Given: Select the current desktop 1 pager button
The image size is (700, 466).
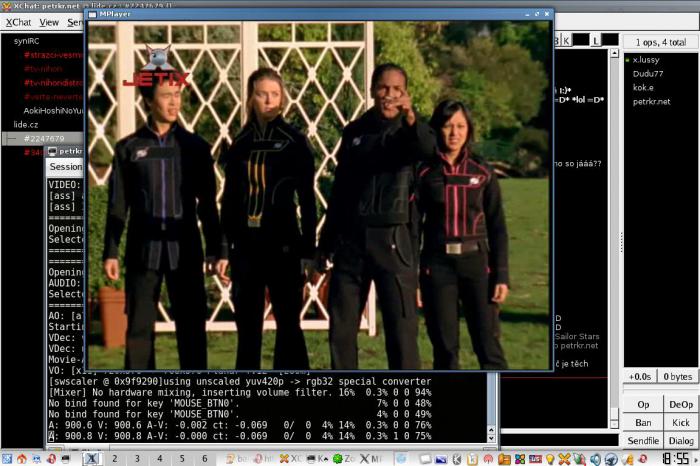Looking at the screenshot, I should click(x=92, y=458).
